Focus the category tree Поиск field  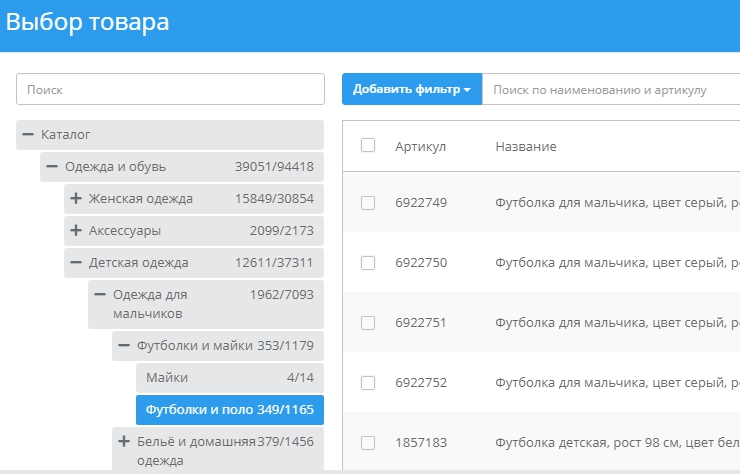(x=170, y=89)
